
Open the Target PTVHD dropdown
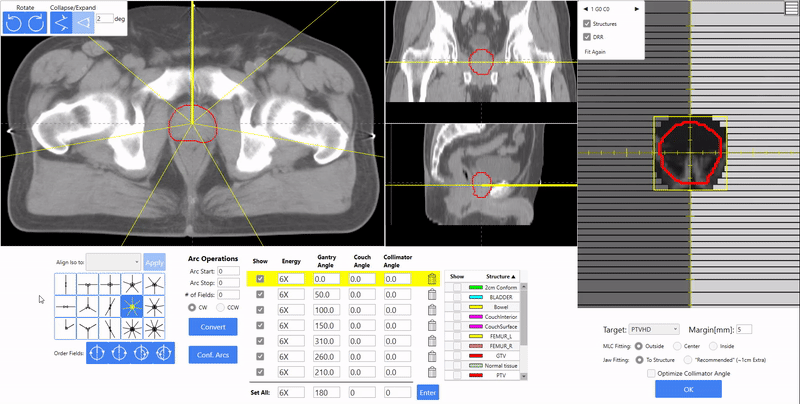[654, 329]
